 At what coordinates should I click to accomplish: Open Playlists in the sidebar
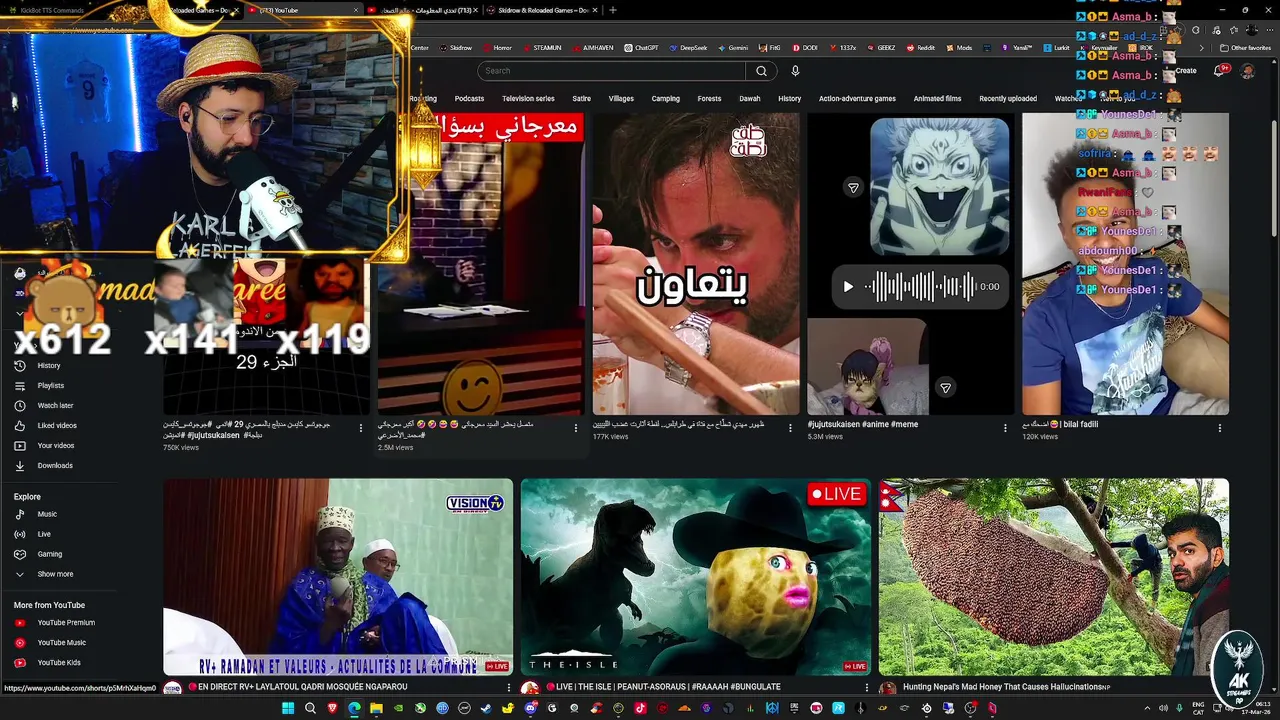(x=51, y=386)
